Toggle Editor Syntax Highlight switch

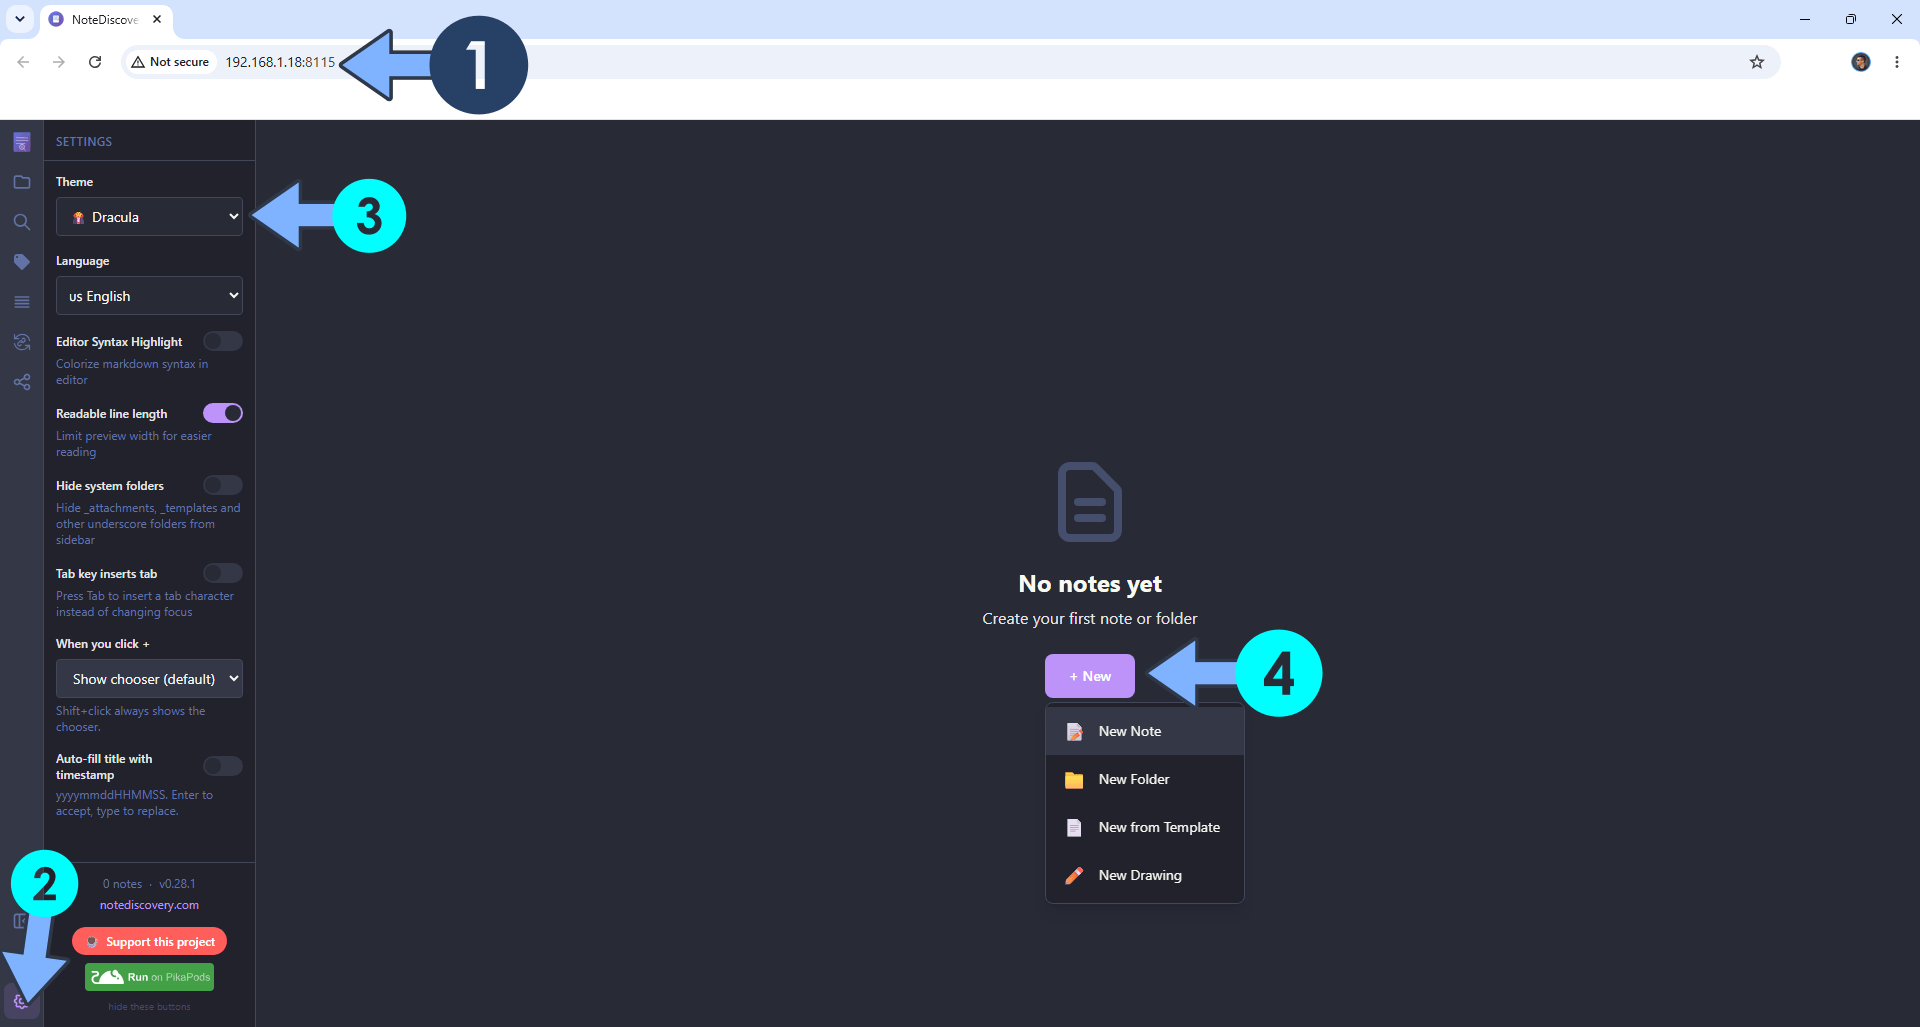click(x=223, y=342)
